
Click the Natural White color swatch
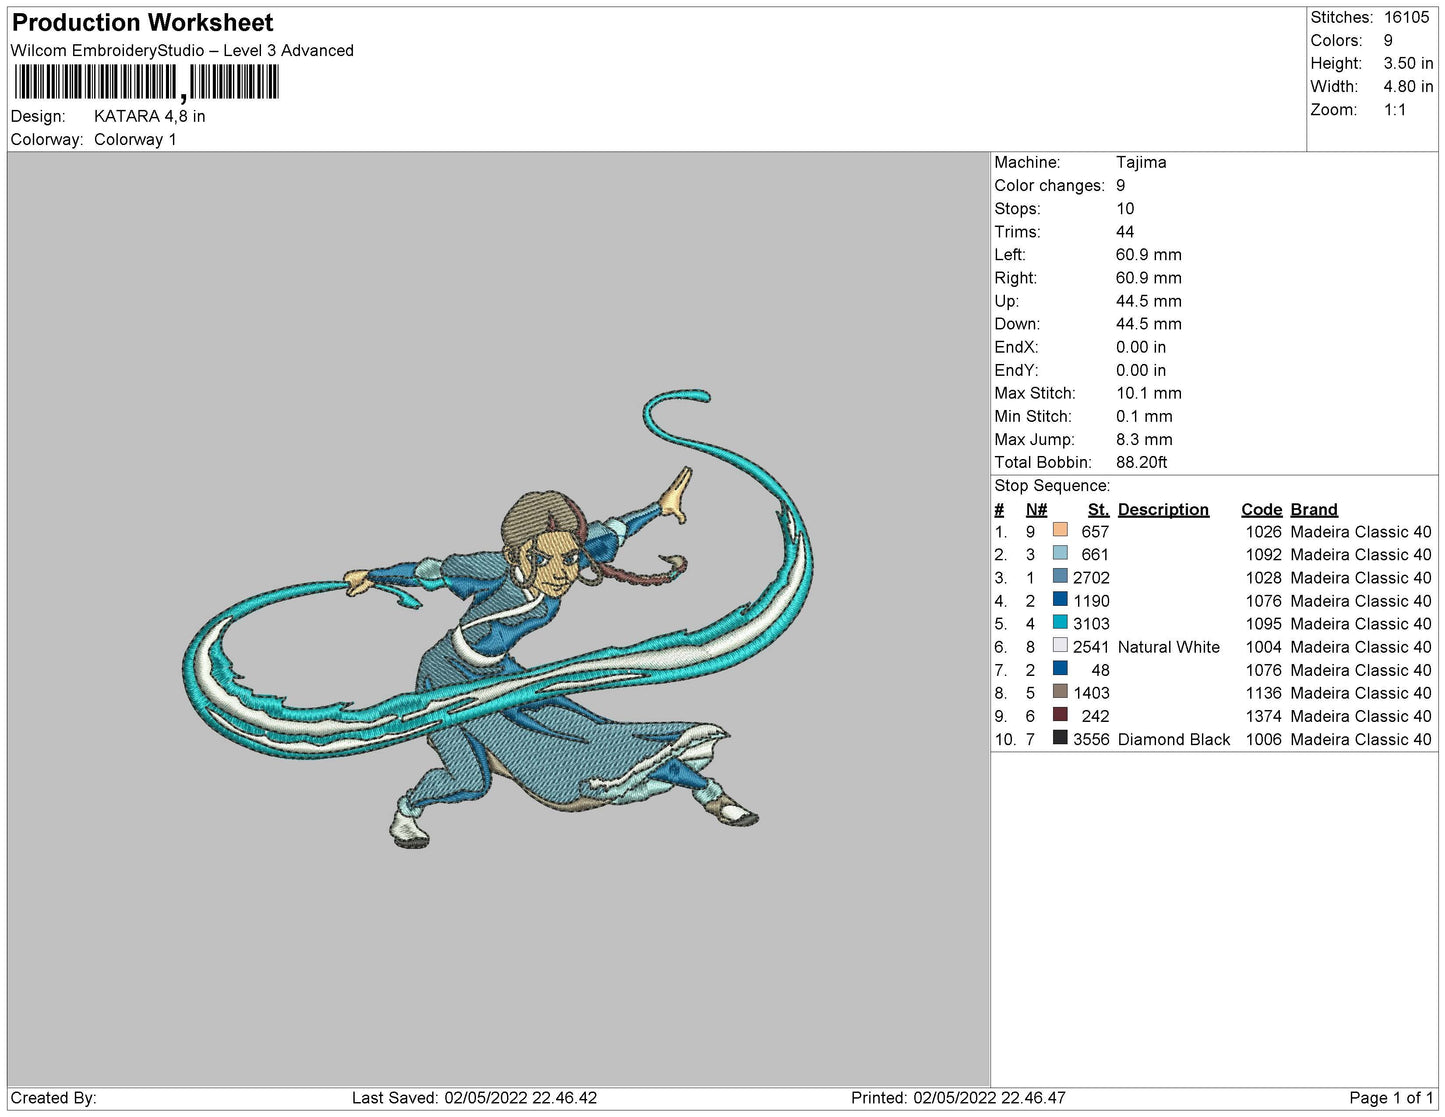click(x=1060, y=646)
